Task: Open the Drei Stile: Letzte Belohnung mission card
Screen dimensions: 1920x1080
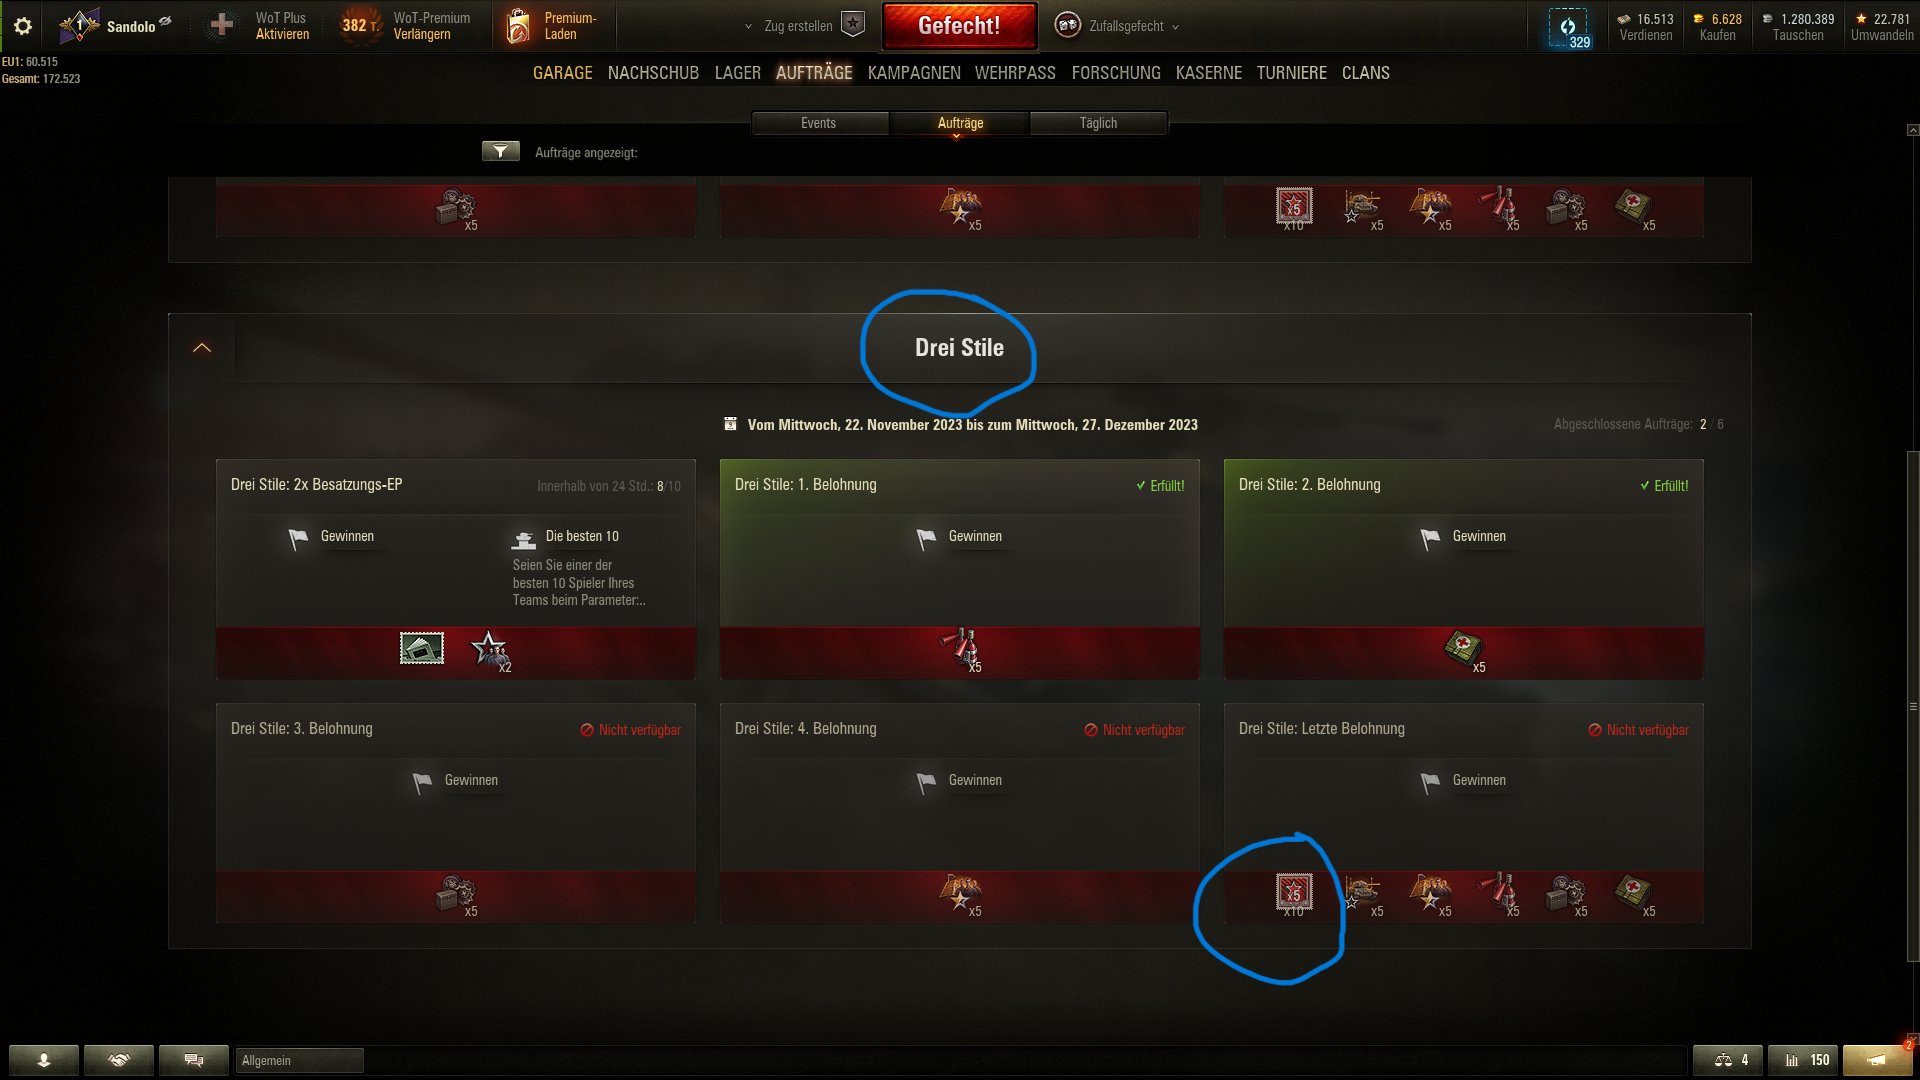Action: click(1463, 812)
